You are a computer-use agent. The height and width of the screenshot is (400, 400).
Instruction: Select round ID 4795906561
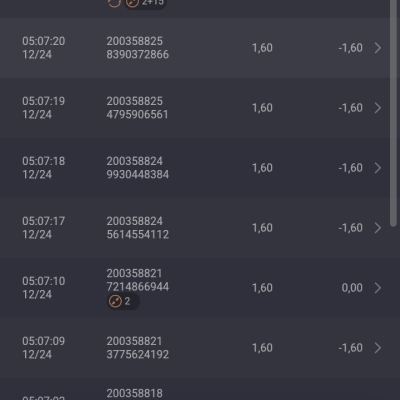[137, 114]
